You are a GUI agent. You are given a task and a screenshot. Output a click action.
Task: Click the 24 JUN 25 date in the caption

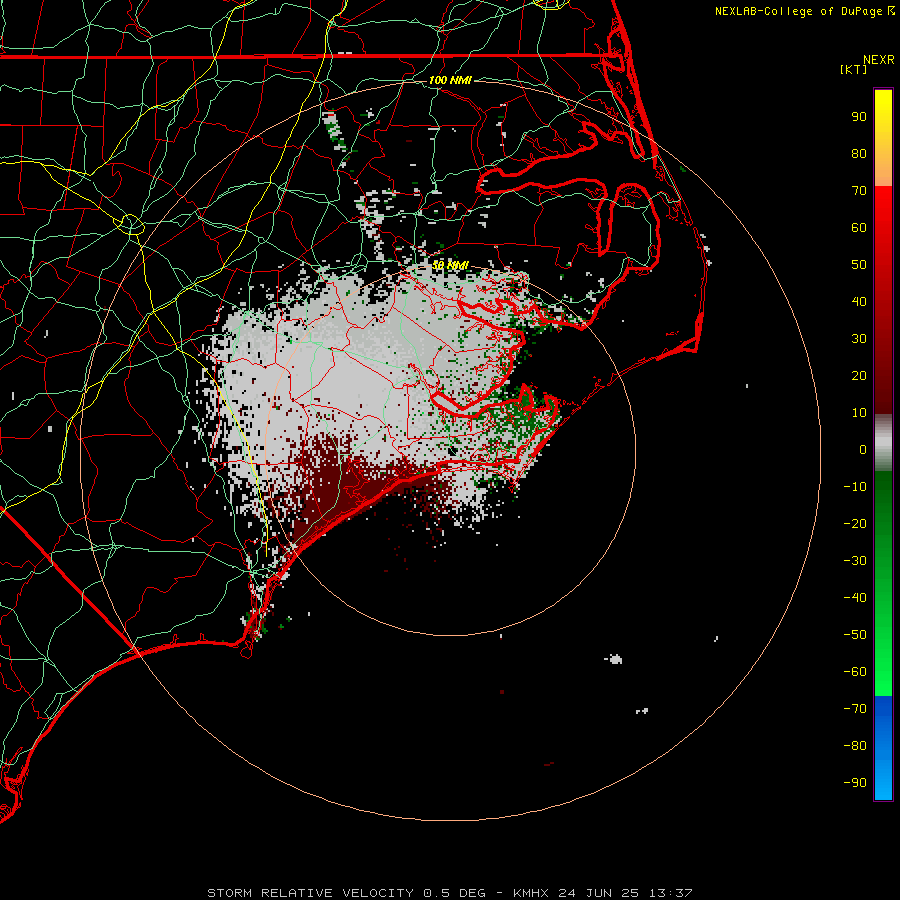(x=599, y=893)
